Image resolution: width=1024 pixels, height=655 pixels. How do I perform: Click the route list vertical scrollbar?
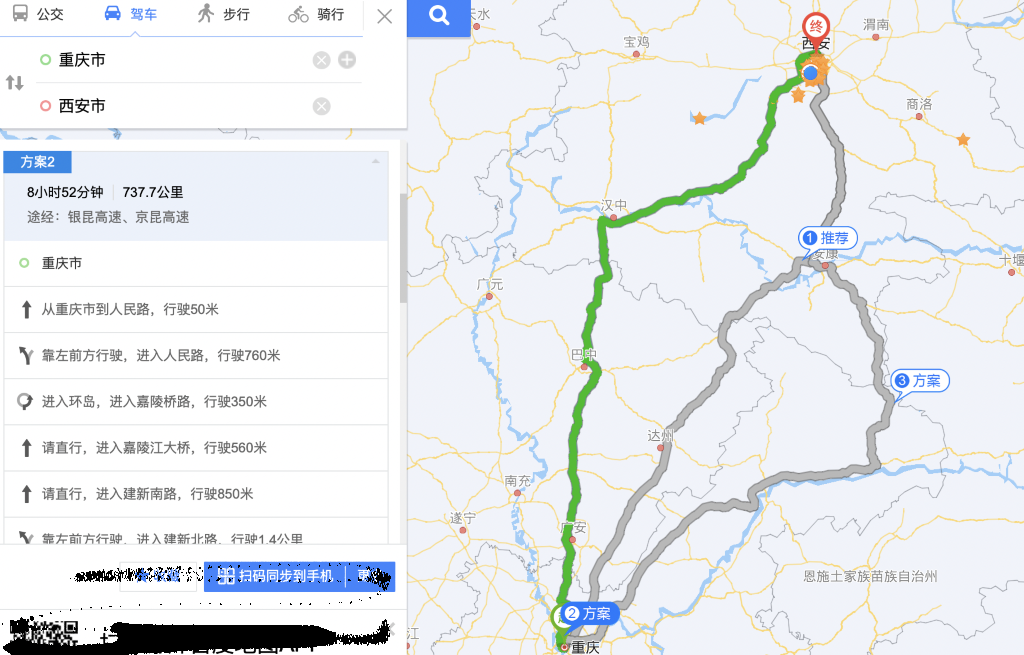coord(403,248)
